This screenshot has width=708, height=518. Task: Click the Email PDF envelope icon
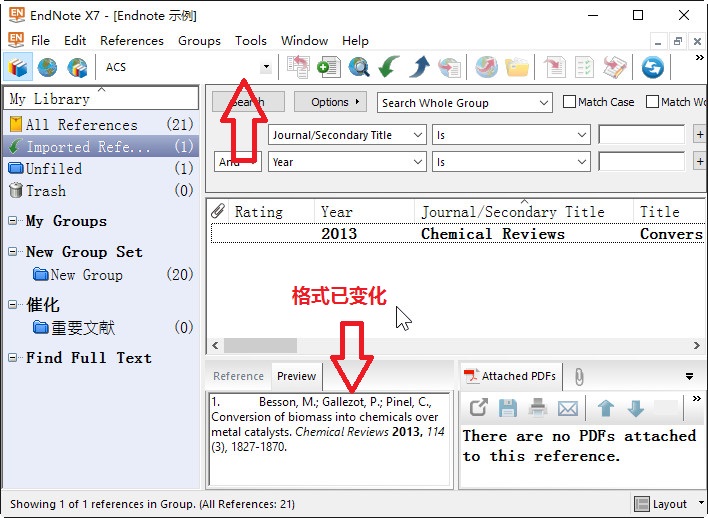(568, 409)
